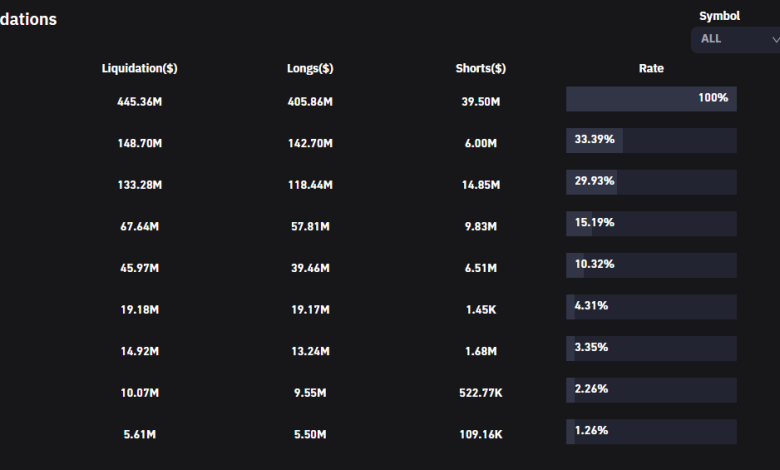Select the 15.19% rate progress bar
780x470 pixels.
651,223
